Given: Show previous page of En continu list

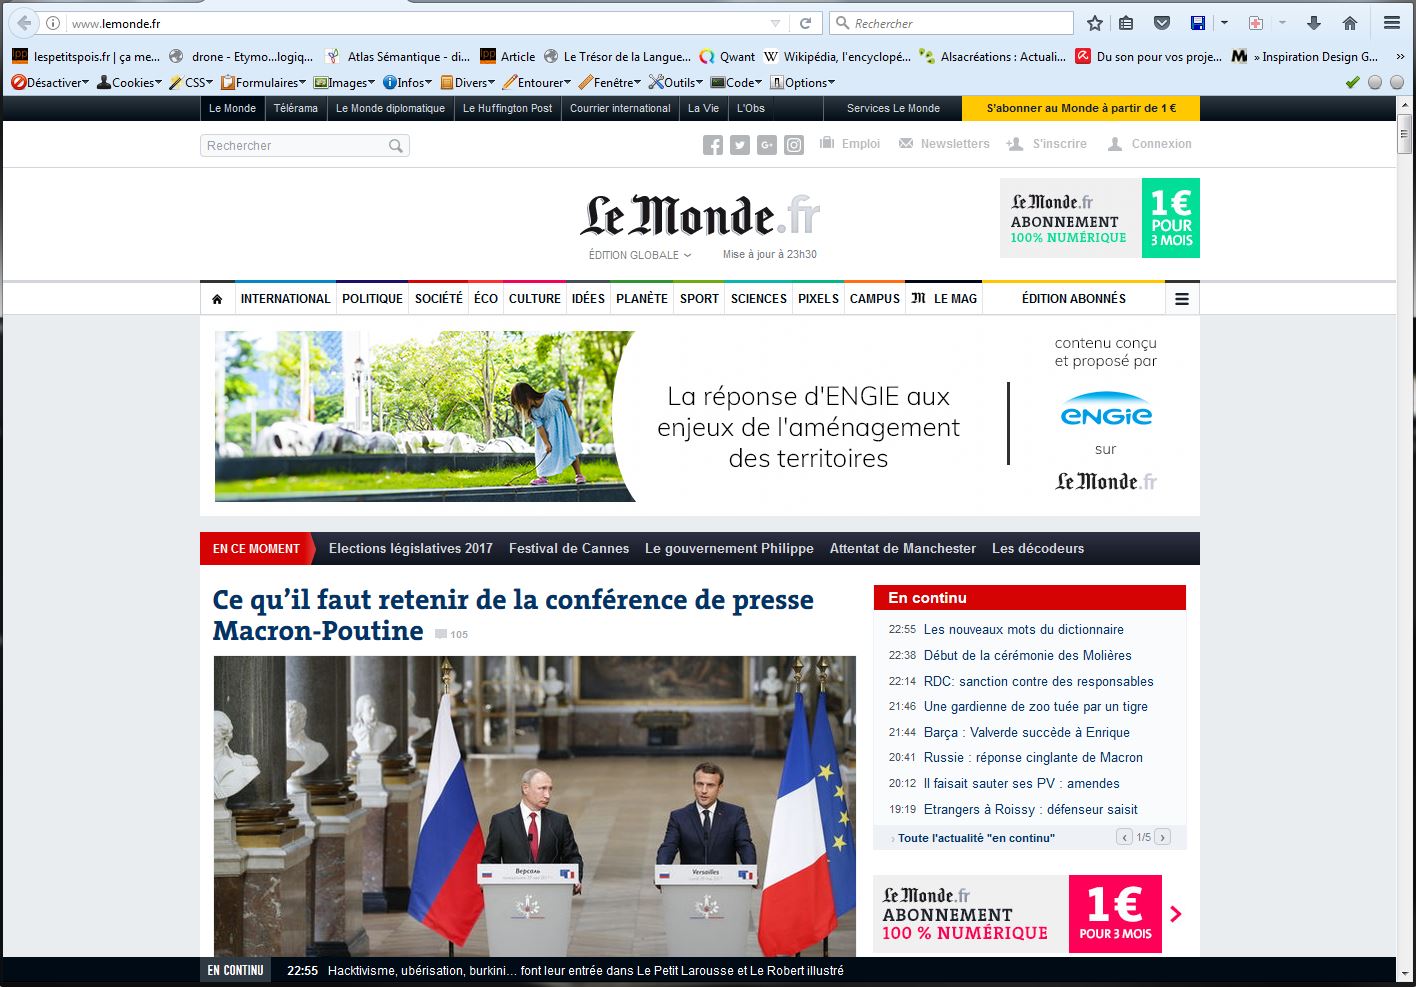Looking at the screenshot, I should tap(1125, 838).
